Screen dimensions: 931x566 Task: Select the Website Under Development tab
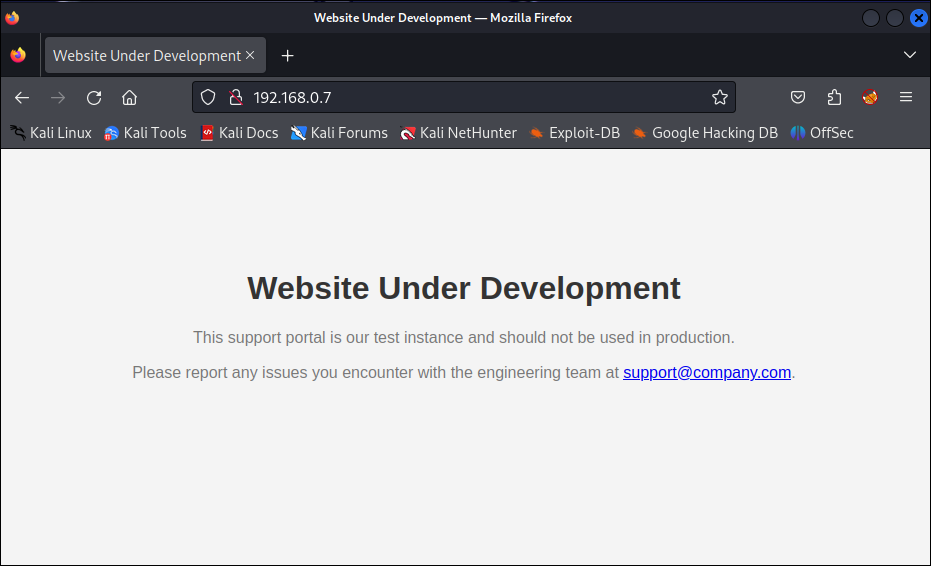[x=146, y=56]
